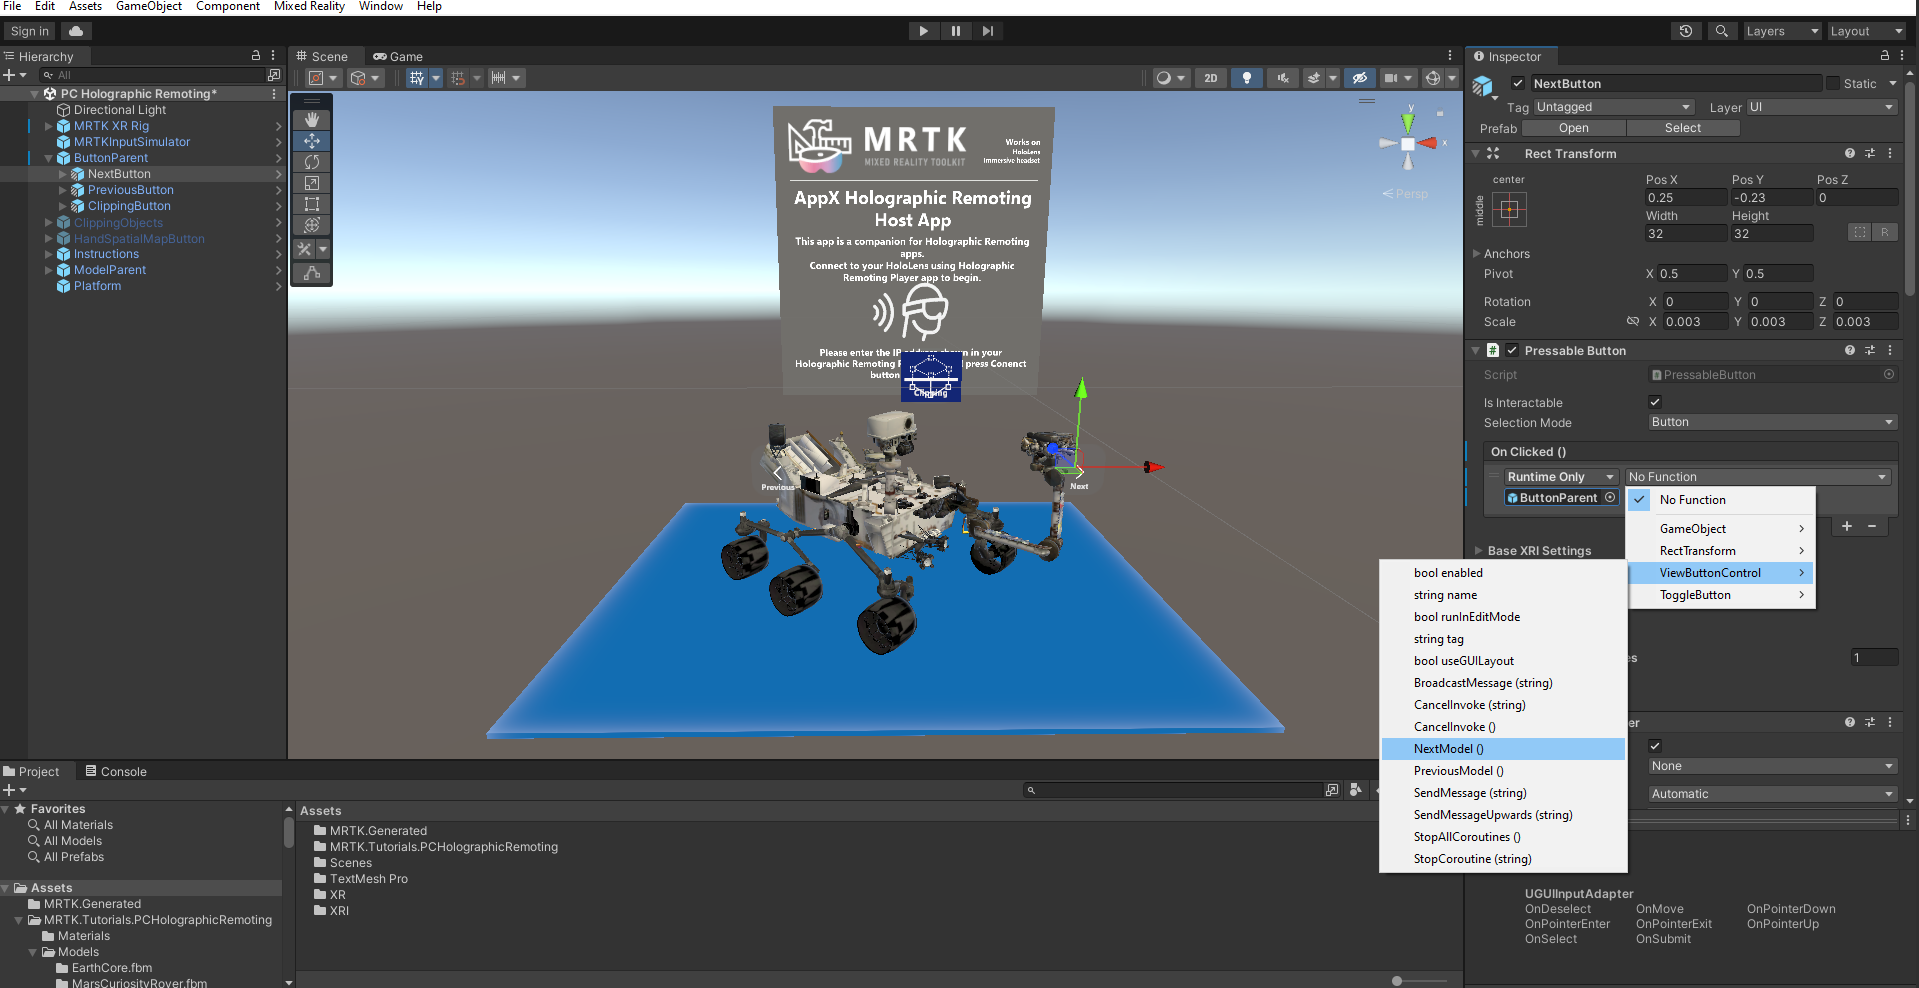Select the Rotate tool in the Scene toolbar

click(311, 161)
